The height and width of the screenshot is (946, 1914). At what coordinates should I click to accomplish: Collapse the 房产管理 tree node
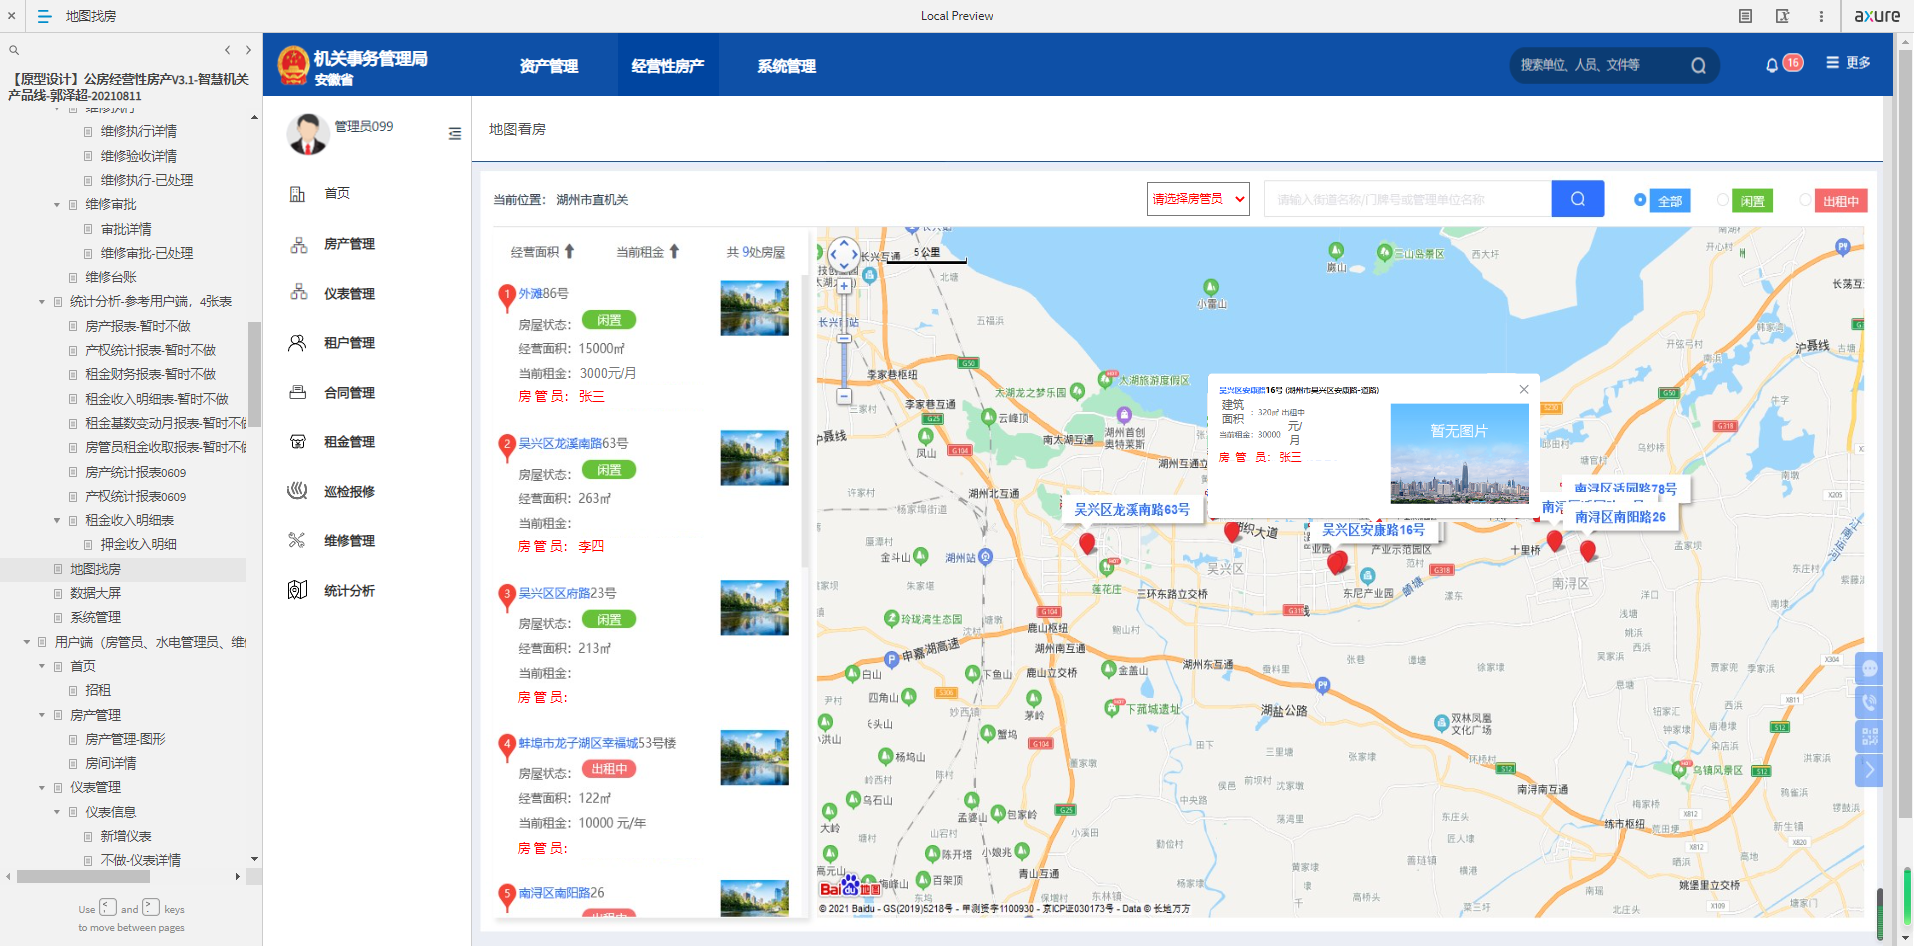click(x=42, y=715)
